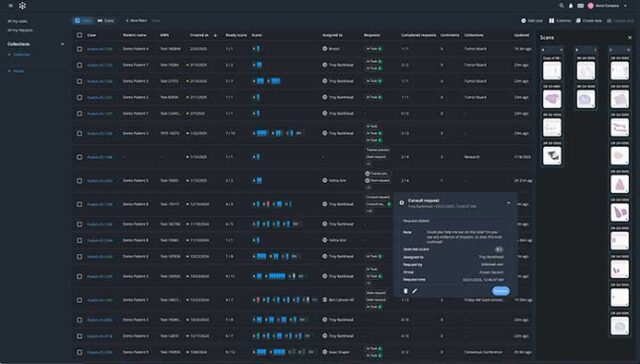Click the consult request status icon in popup
The width and height of the screenshot is (640, 364).
pos(402,202)
